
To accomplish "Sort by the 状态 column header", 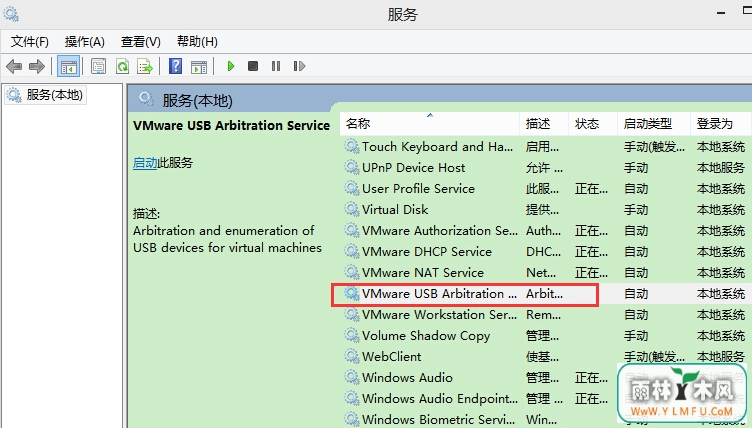I will pyautogui.click(x=593, y=124).
